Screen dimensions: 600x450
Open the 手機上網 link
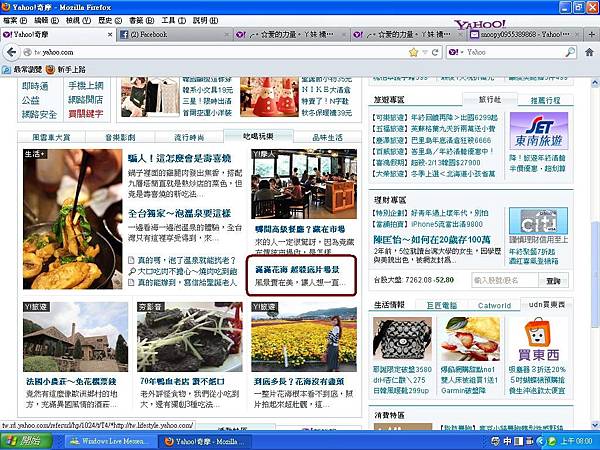[86, 86]
